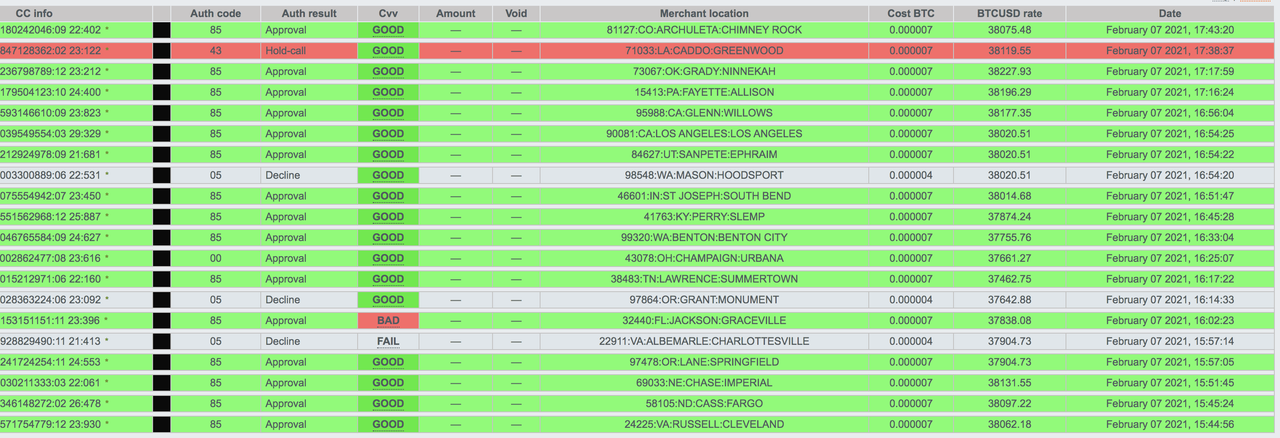This screenshot has height=438, width=1280.
Task: Click the GOOD badge in the CHIMNEY ROCK row
Action: click(388, 30)
